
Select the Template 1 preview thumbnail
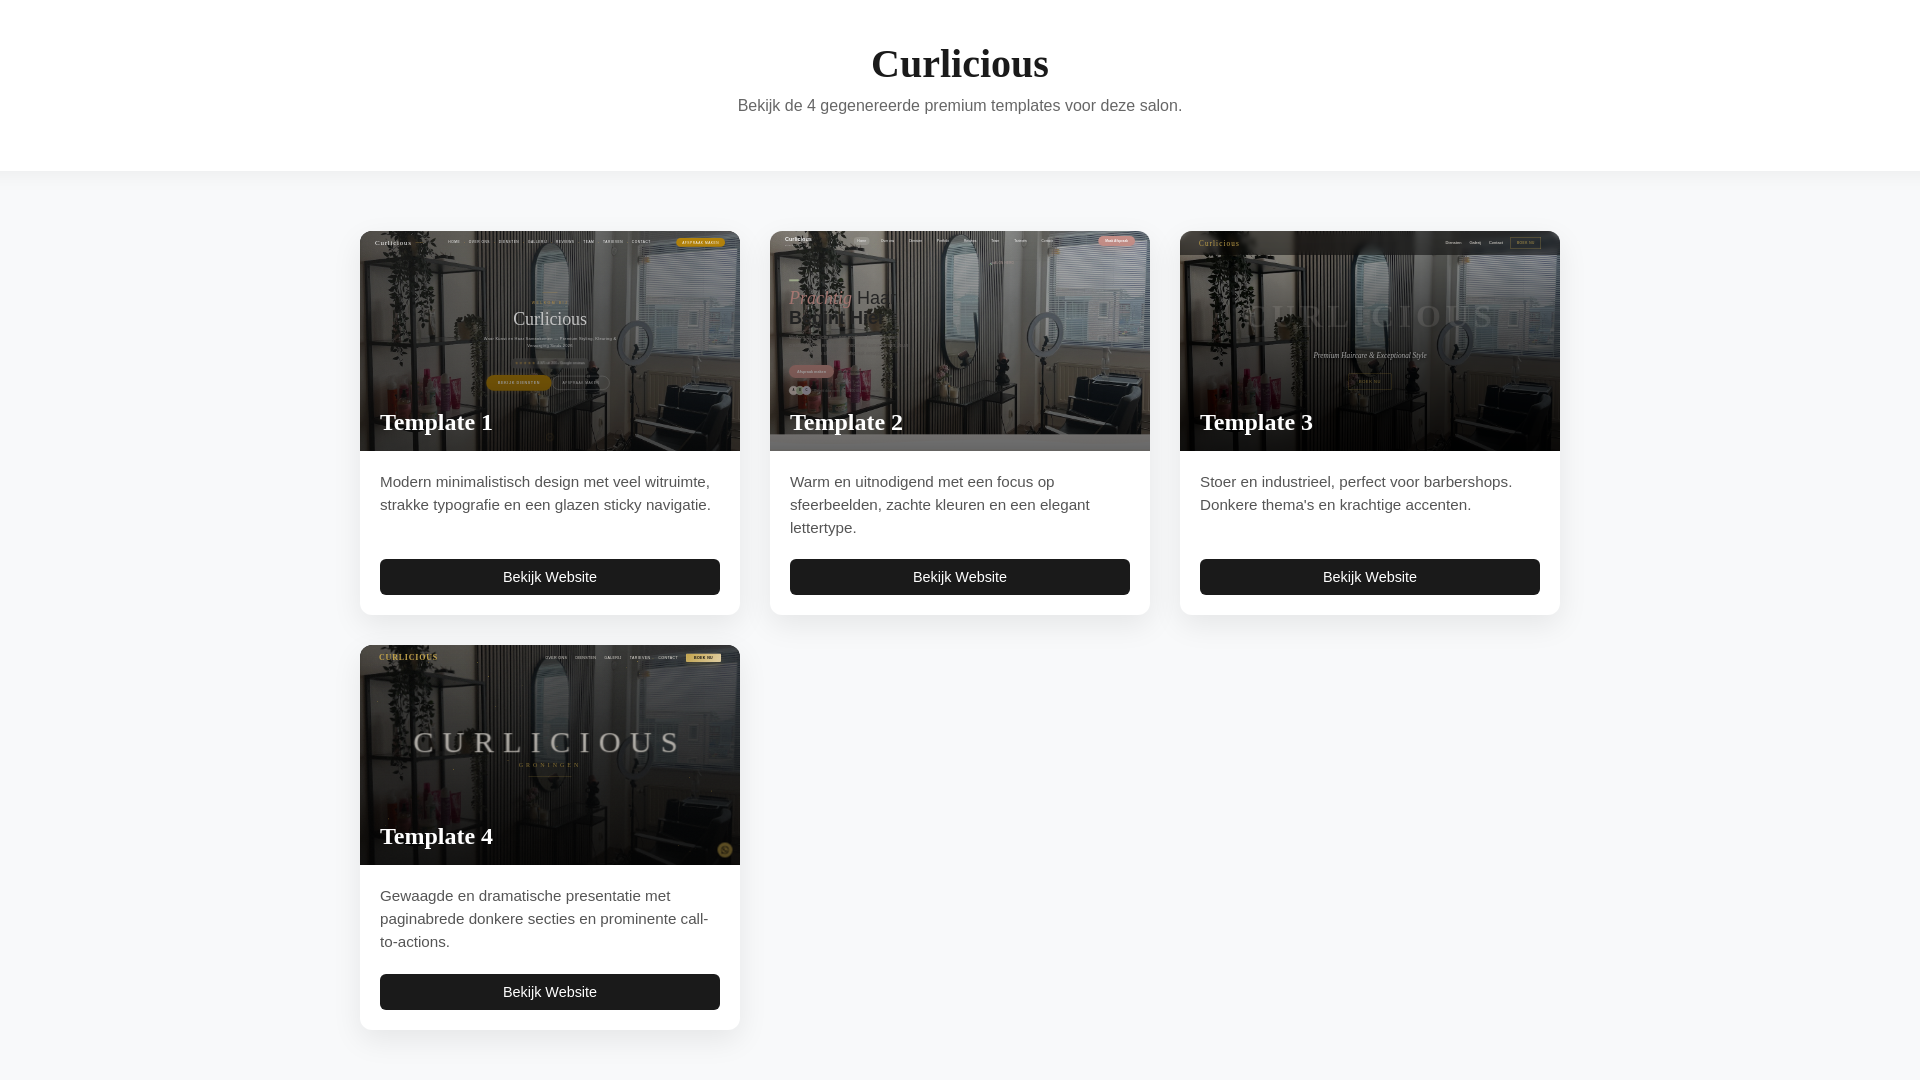click(550, 341)
